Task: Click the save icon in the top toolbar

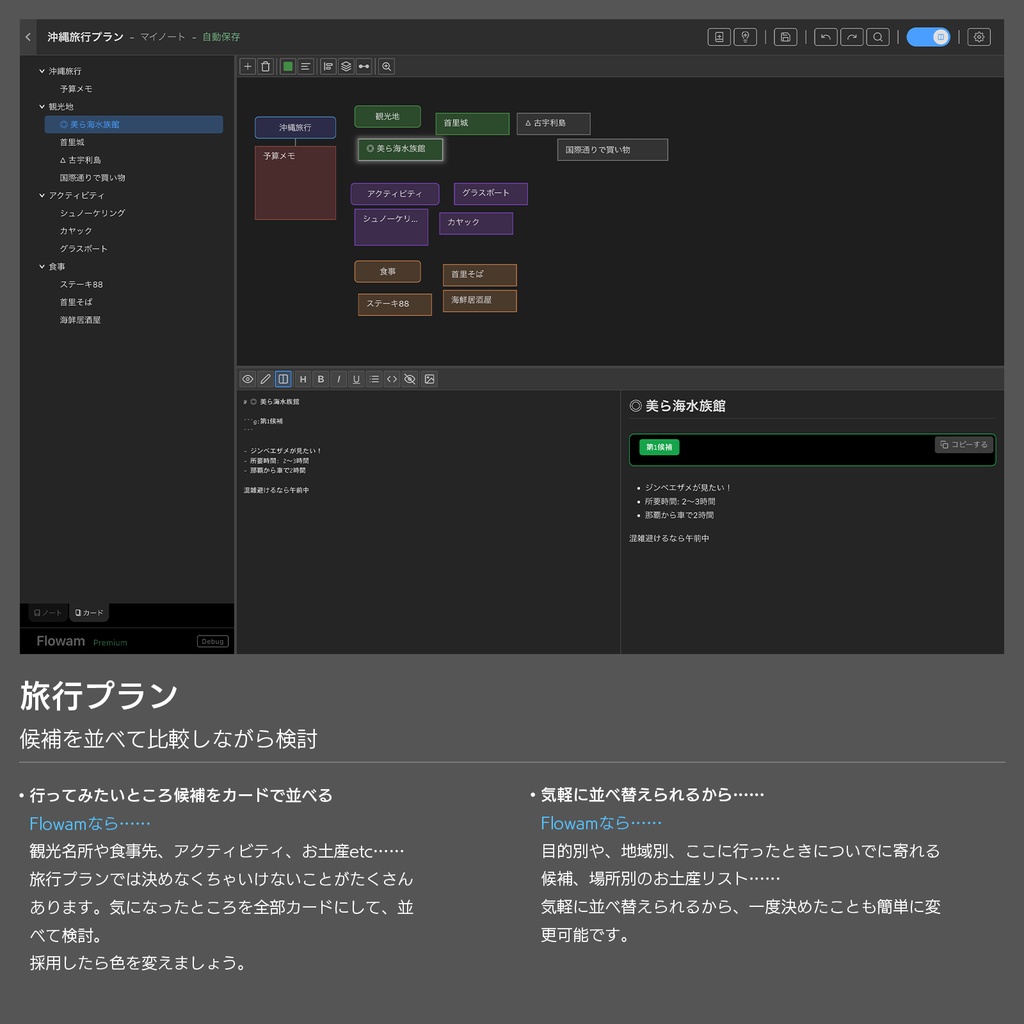Action: (x=785, y=36)
